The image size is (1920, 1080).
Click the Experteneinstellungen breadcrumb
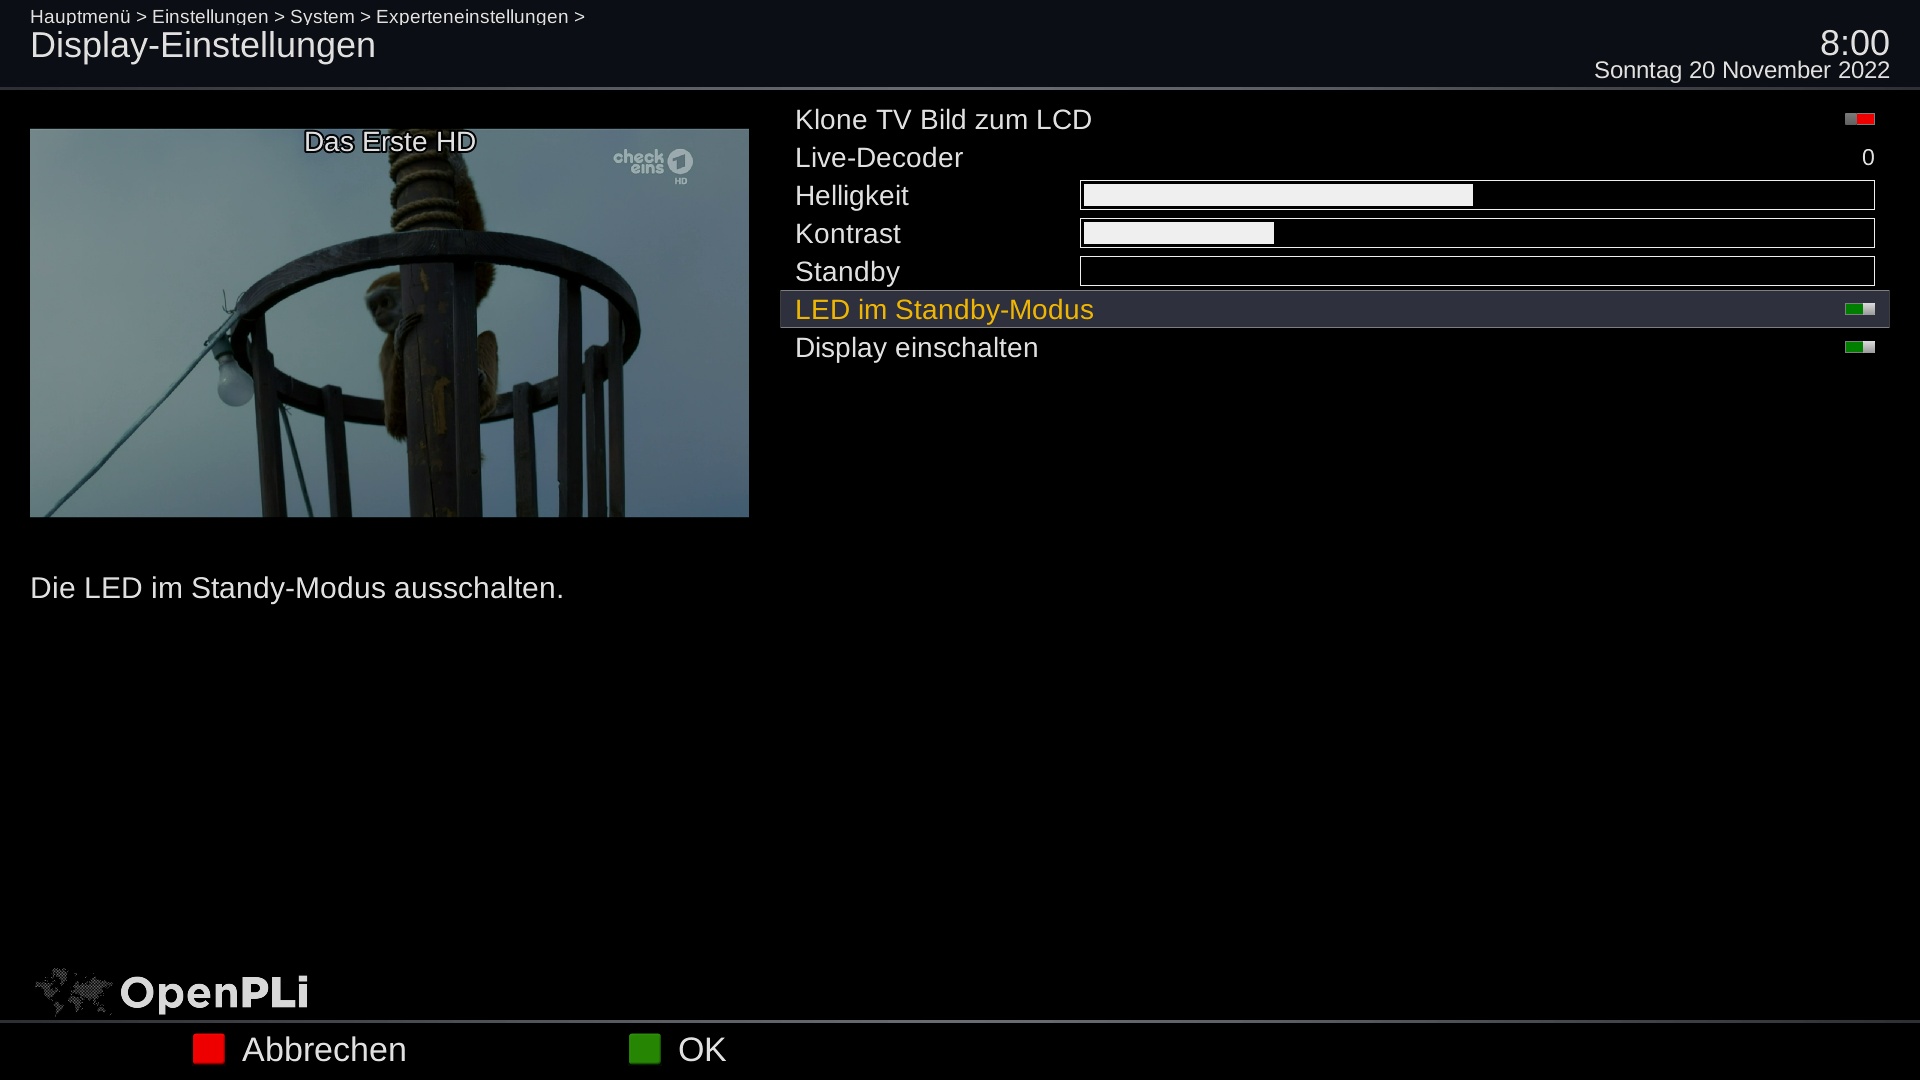coord(471,16)
